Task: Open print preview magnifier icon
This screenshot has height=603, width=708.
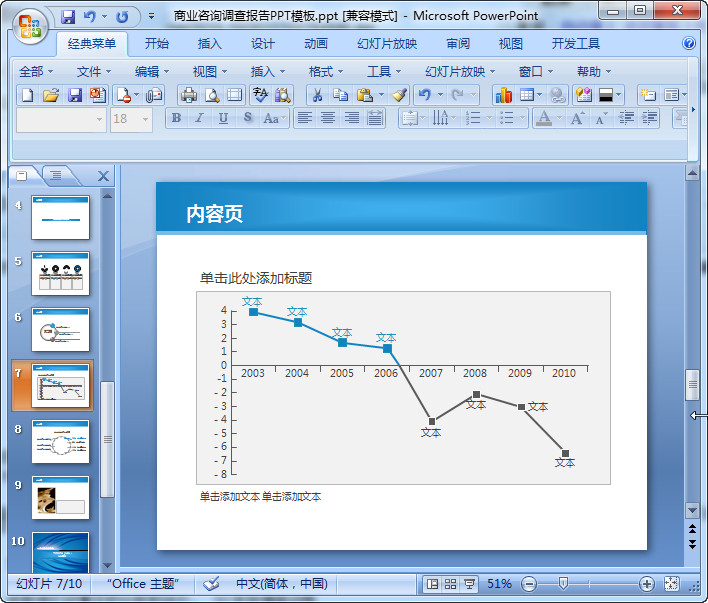Action: pyautogui.click(x=212, y=95)
